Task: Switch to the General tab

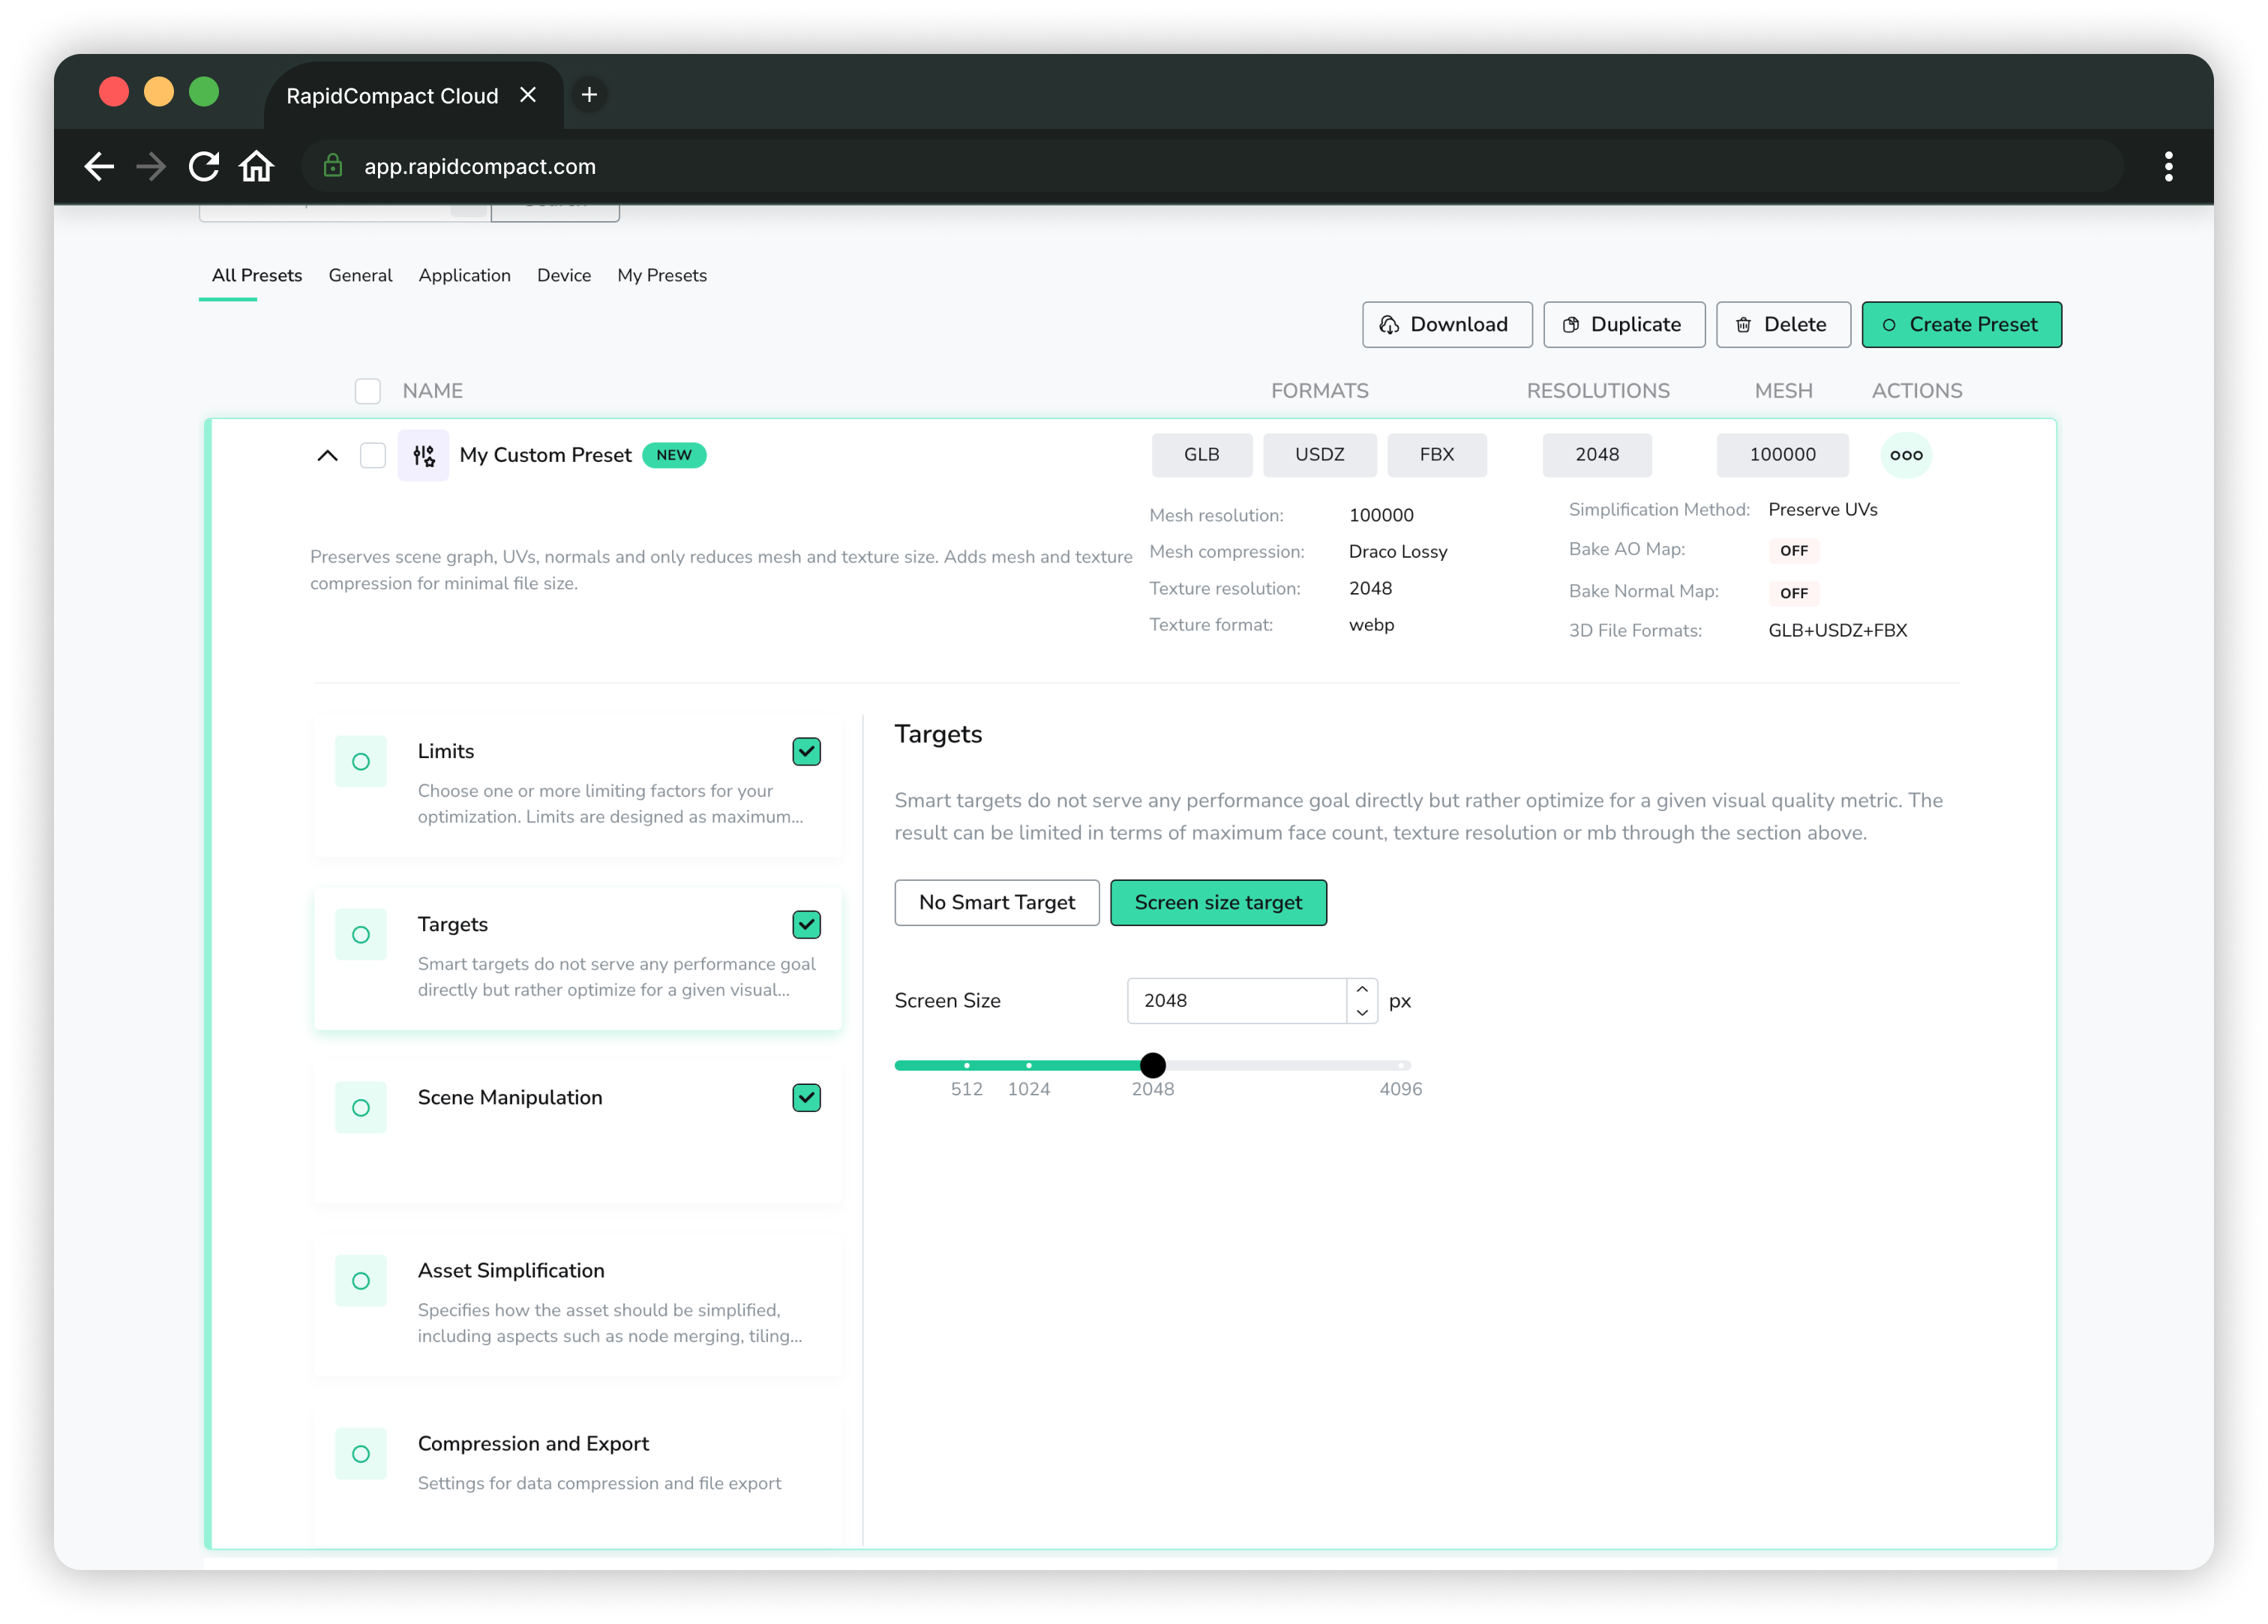Action: (x=360, y=275)
